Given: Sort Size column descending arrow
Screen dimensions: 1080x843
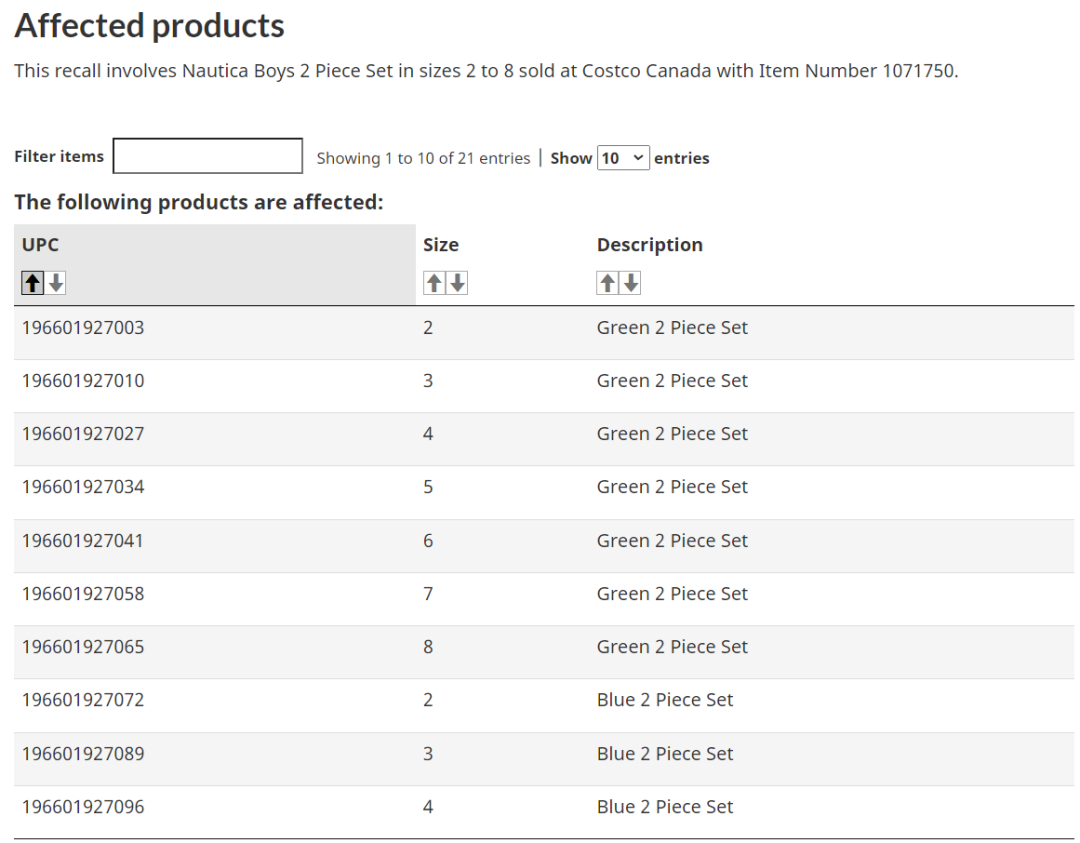Looking at the screenshot, I should [x=457, y=284].
